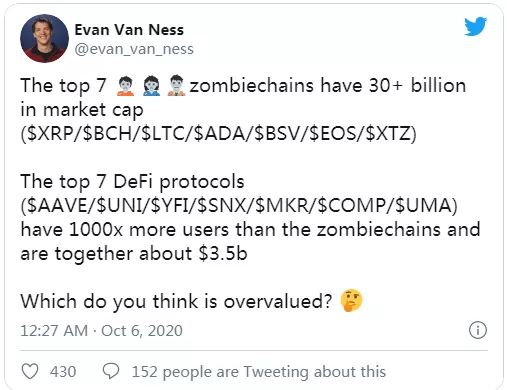507x390 pixels.
Task: Click the thinking face emoji
Action: coord(351,301)
